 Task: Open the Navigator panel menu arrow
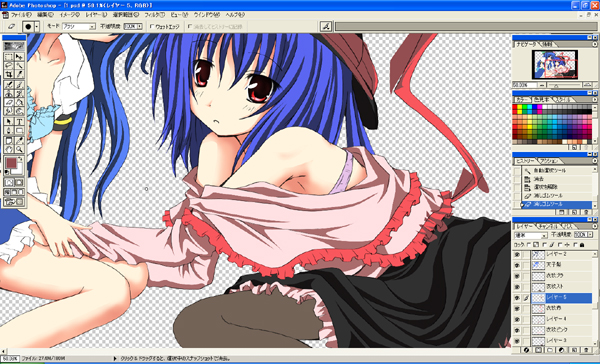pyautogui.click(x=595, y=45)
